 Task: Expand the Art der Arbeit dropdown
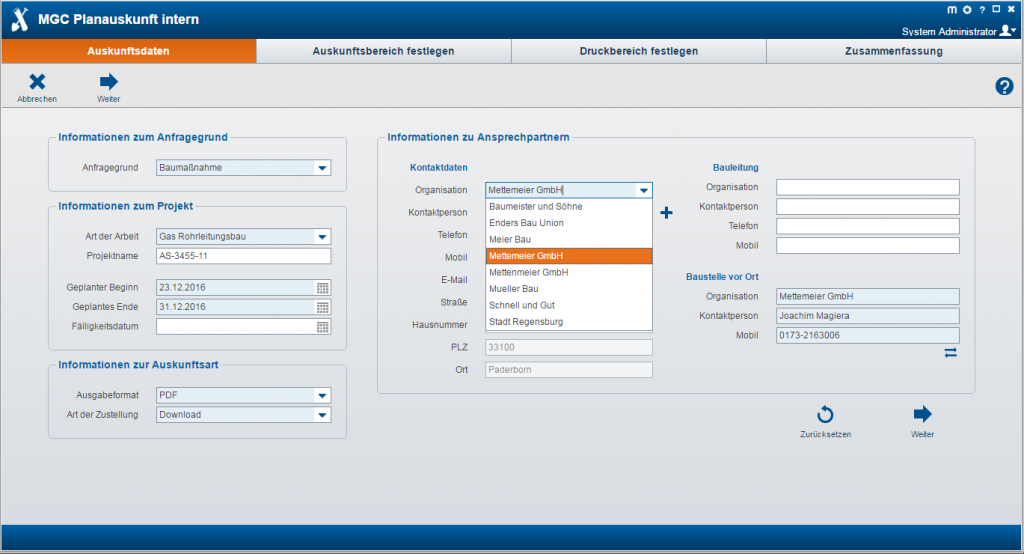click(x=321, y=237)
